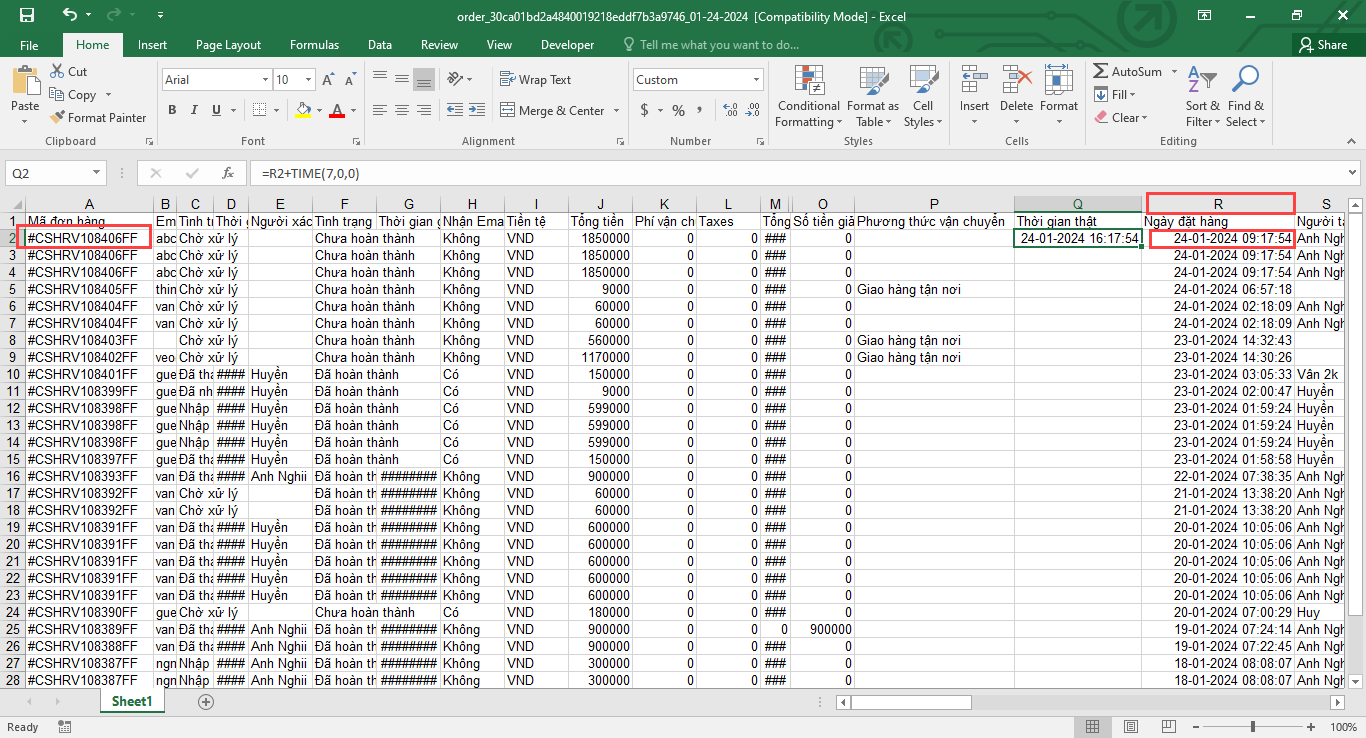The image size is (1366, 738).
Task: Add a new sheet with plus icon
Action: 206,702
